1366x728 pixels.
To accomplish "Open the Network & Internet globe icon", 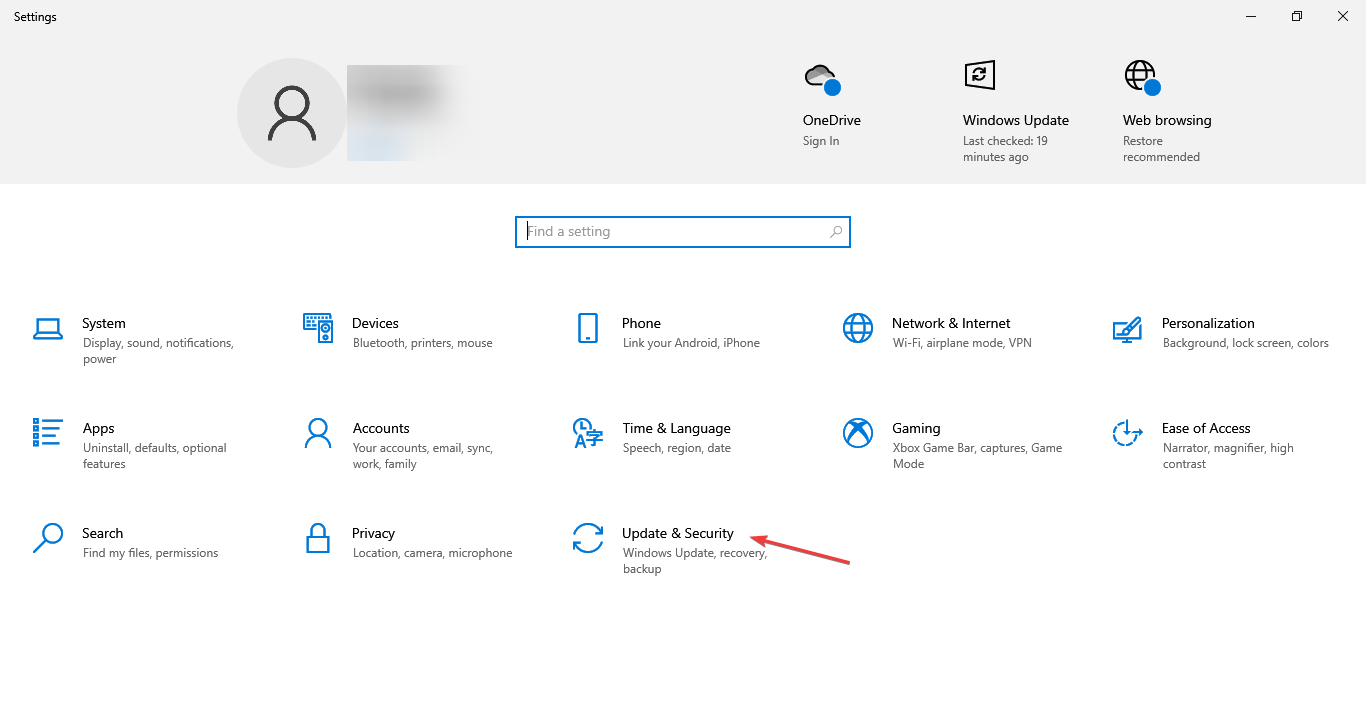I will coord(858,328).
